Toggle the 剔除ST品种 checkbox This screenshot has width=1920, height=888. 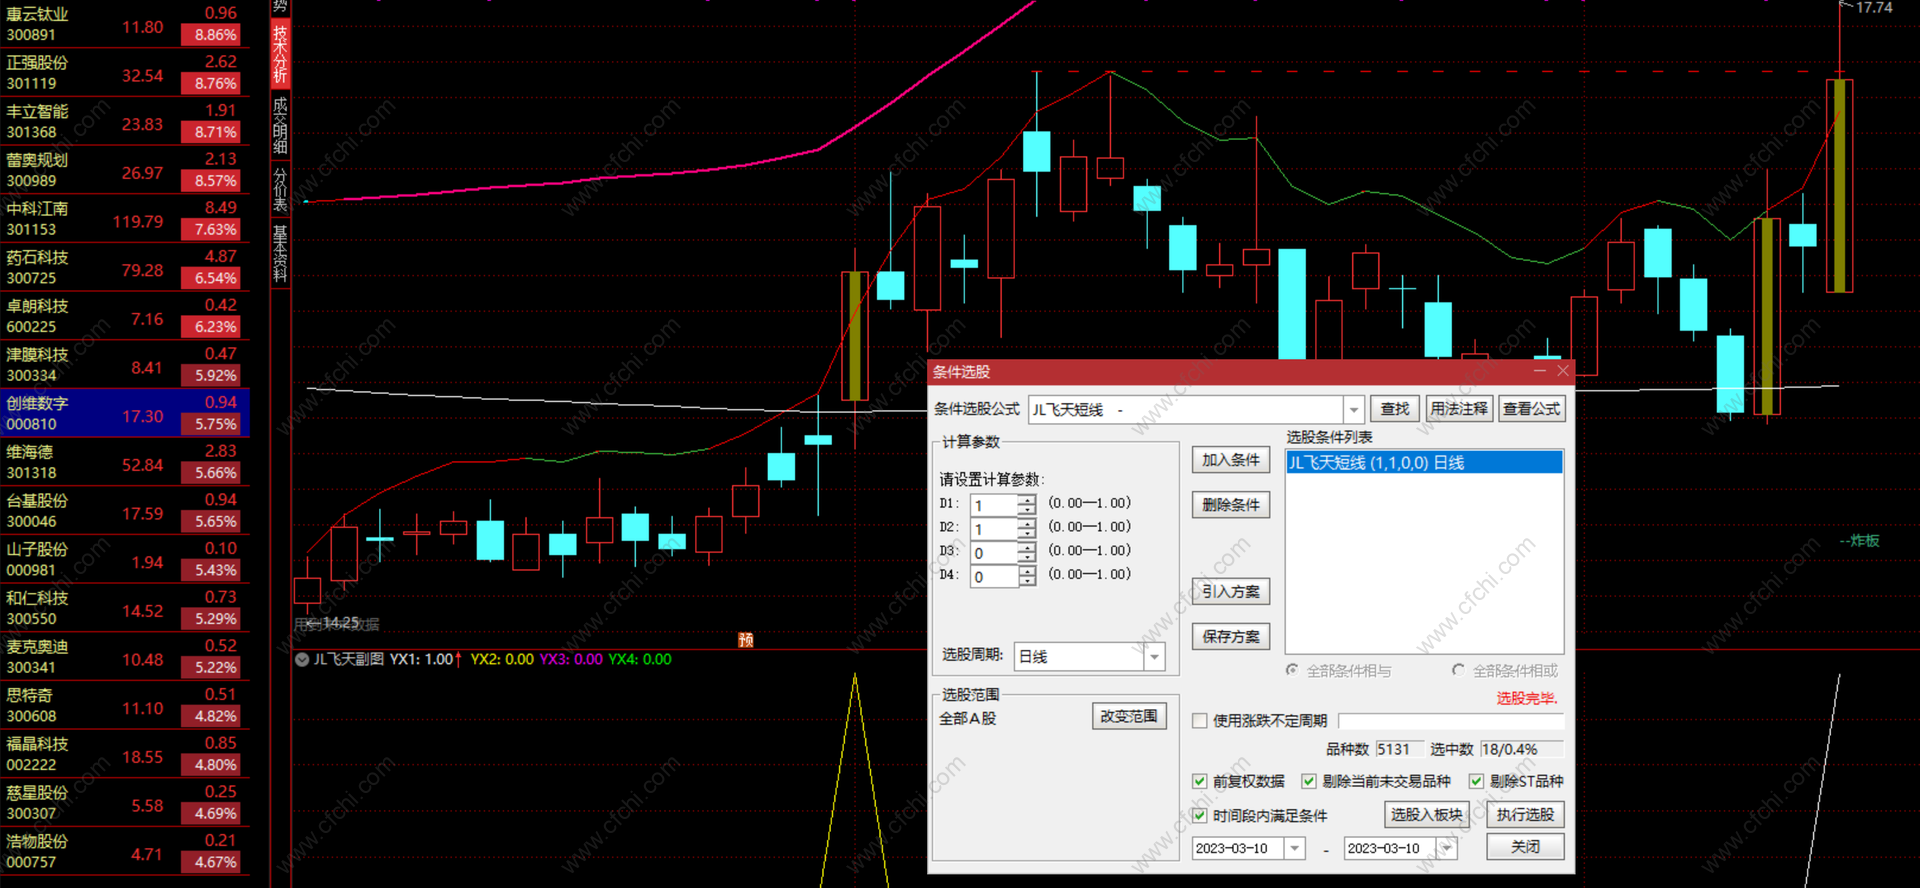[x=1476, y=781]
